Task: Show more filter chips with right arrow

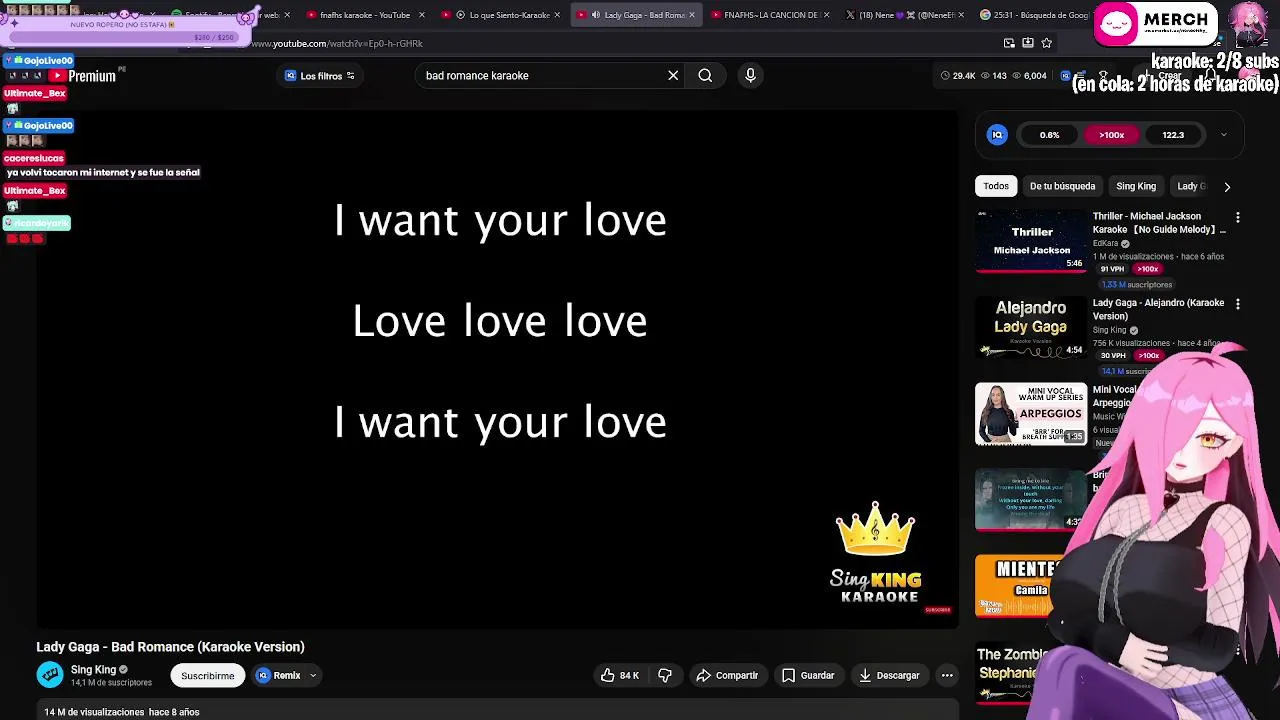Action: click(x=1227, y=186)
